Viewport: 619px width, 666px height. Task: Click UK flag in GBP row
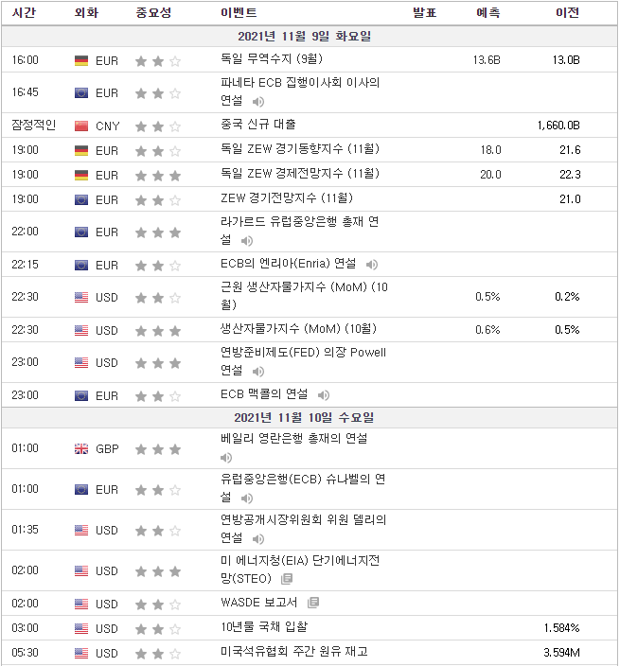coord(82,449)
